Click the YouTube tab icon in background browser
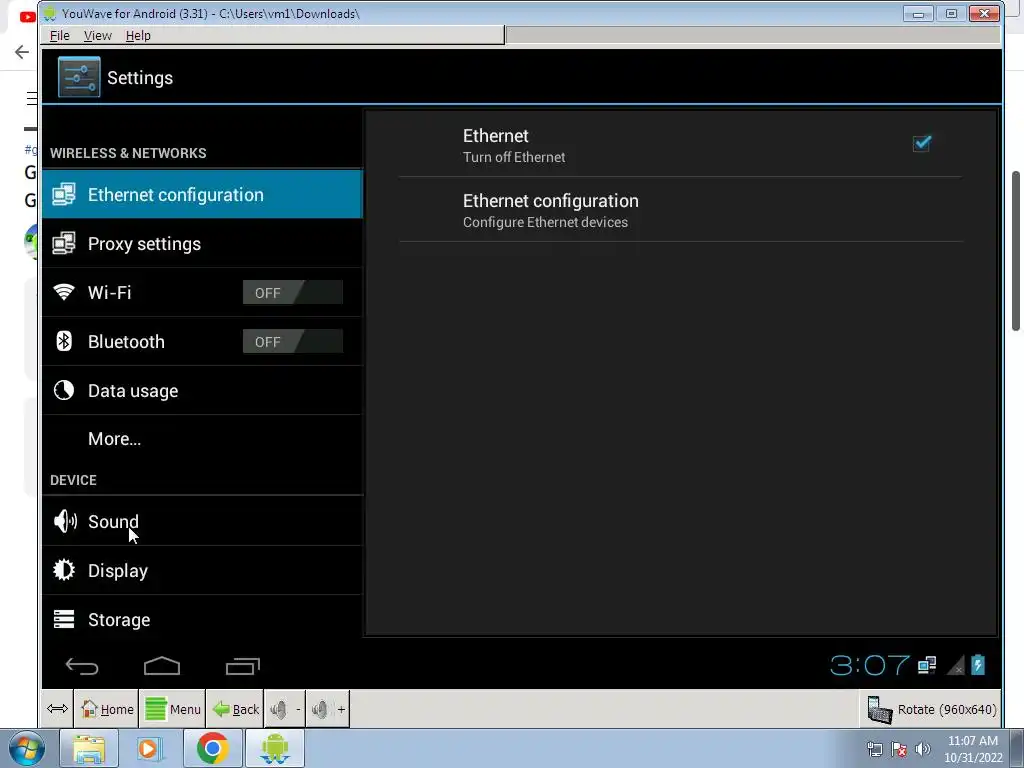Viewport: 1024px width, 768px height. [x=27, y=16]
